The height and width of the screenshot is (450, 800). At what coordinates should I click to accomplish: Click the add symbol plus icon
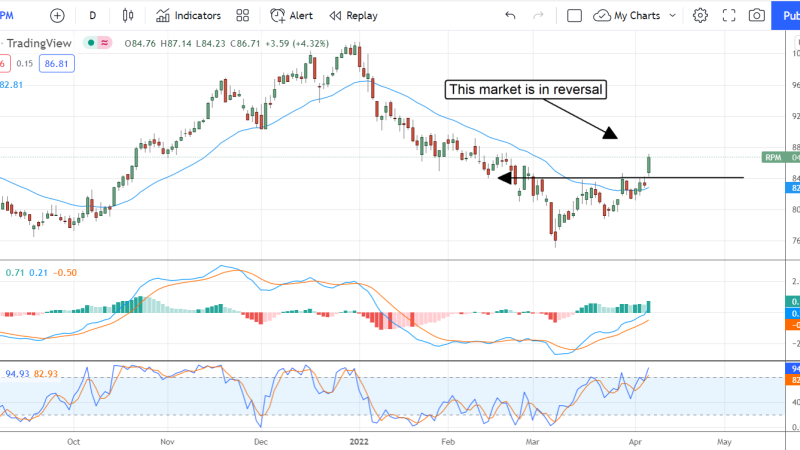(56, 16)
